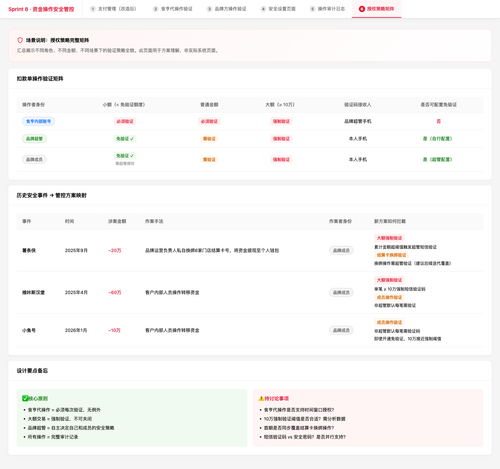This screenshot has height=469, width=500.
Task: Switch to the 食亨代操作验证 tab
Action: click(173, 9)
